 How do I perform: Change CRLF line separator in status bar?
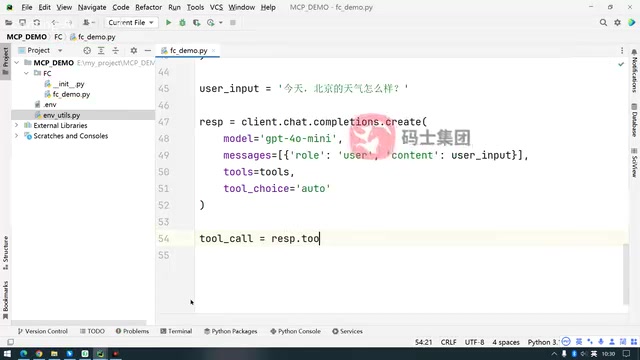pos(448,342)
